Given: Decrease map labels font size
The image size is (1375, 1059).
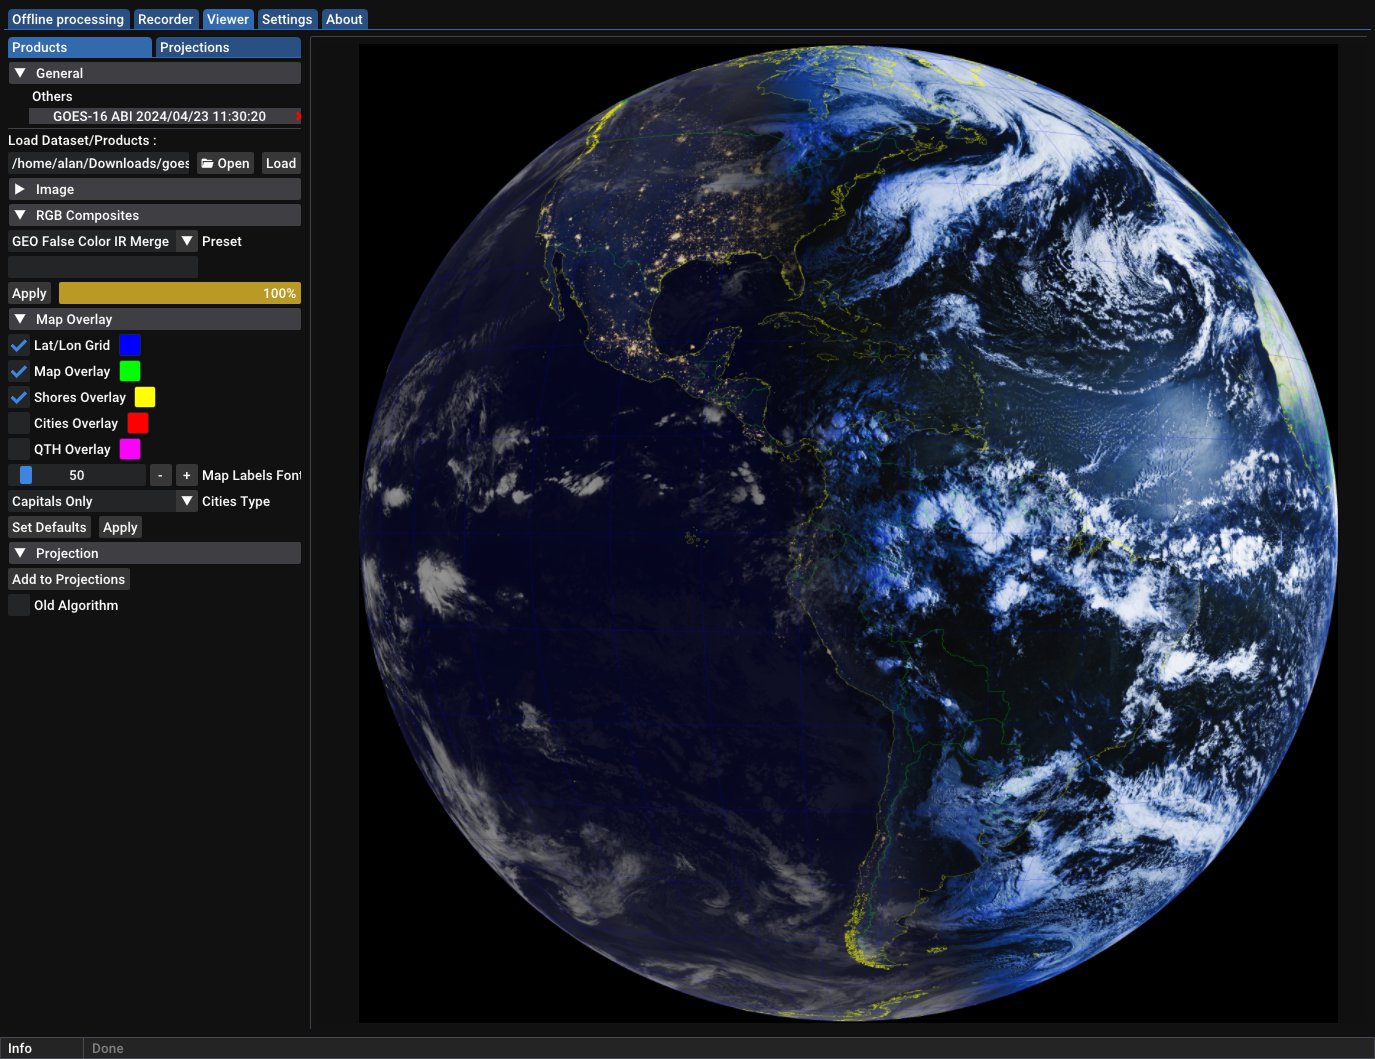Looking at the screenshot, I should 160,475.
